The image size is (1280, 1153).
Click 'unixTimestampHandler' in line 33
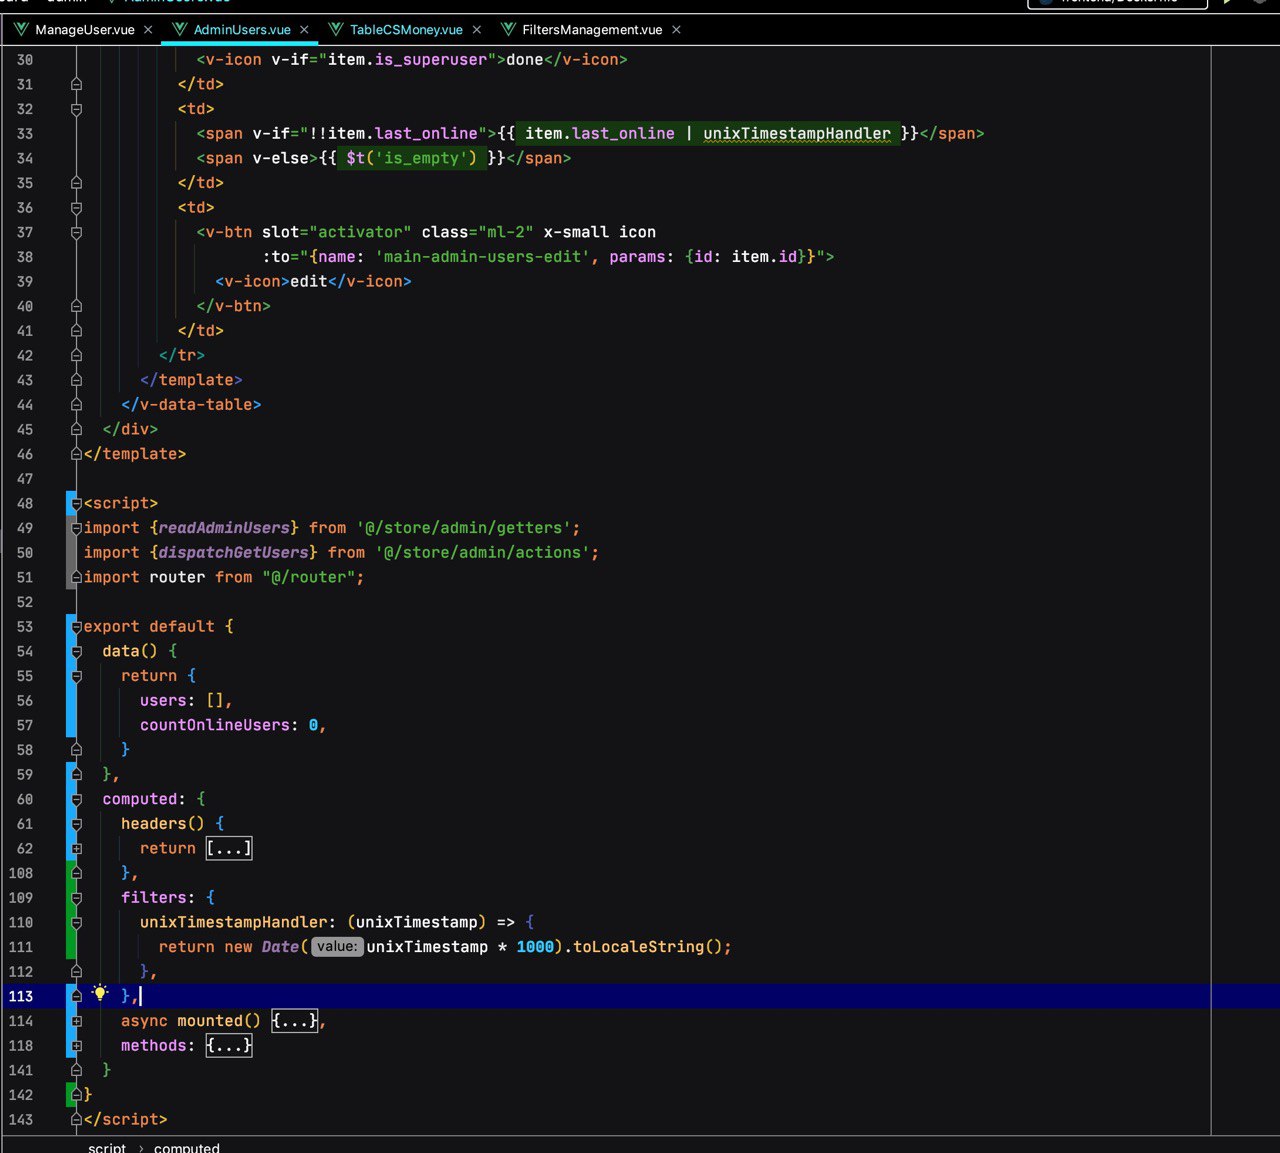pyautogui.click(x=797, y=133)
